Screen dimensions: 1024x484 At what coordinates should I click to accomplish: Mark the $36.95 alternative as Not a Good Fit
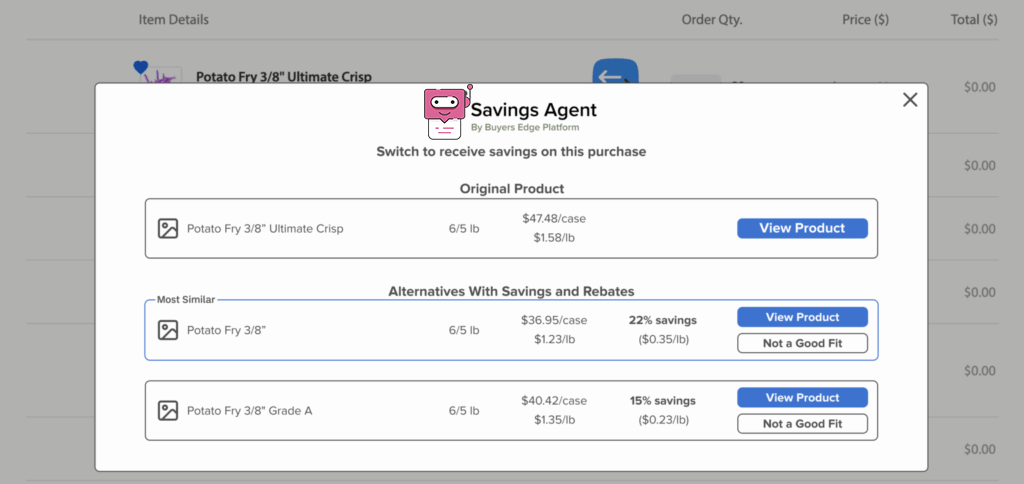coord(802,343)
